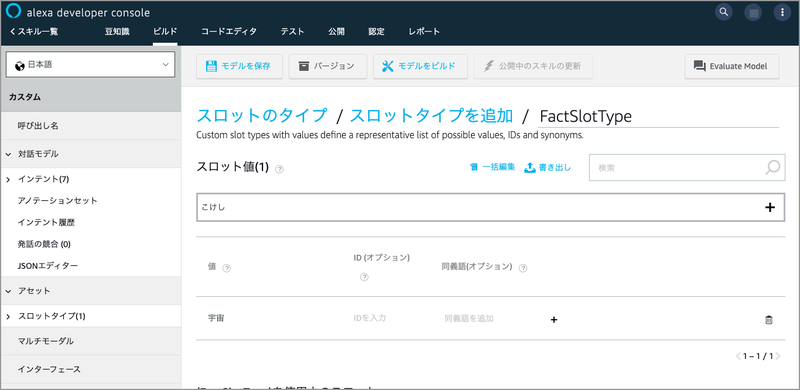Go to previous page arrow in pagination
This screenshot has height=390, width=800.
738,356
